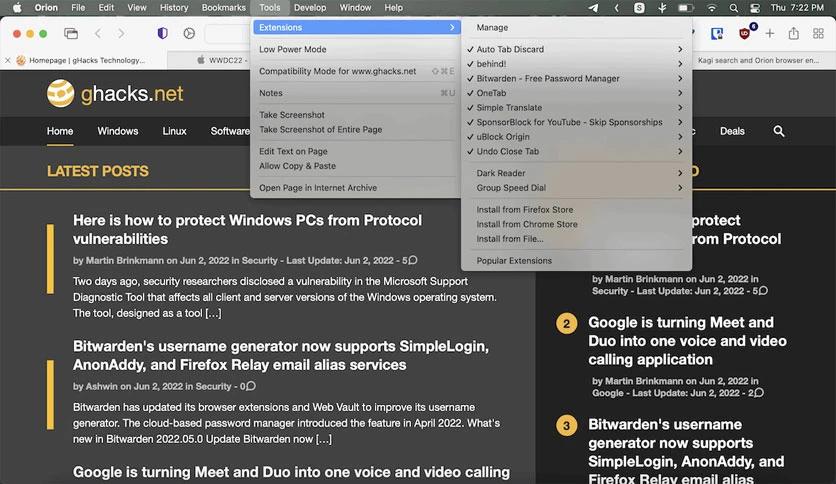Open Popular Extensions
Screen dimensions: 836x484
click(575, 261)
